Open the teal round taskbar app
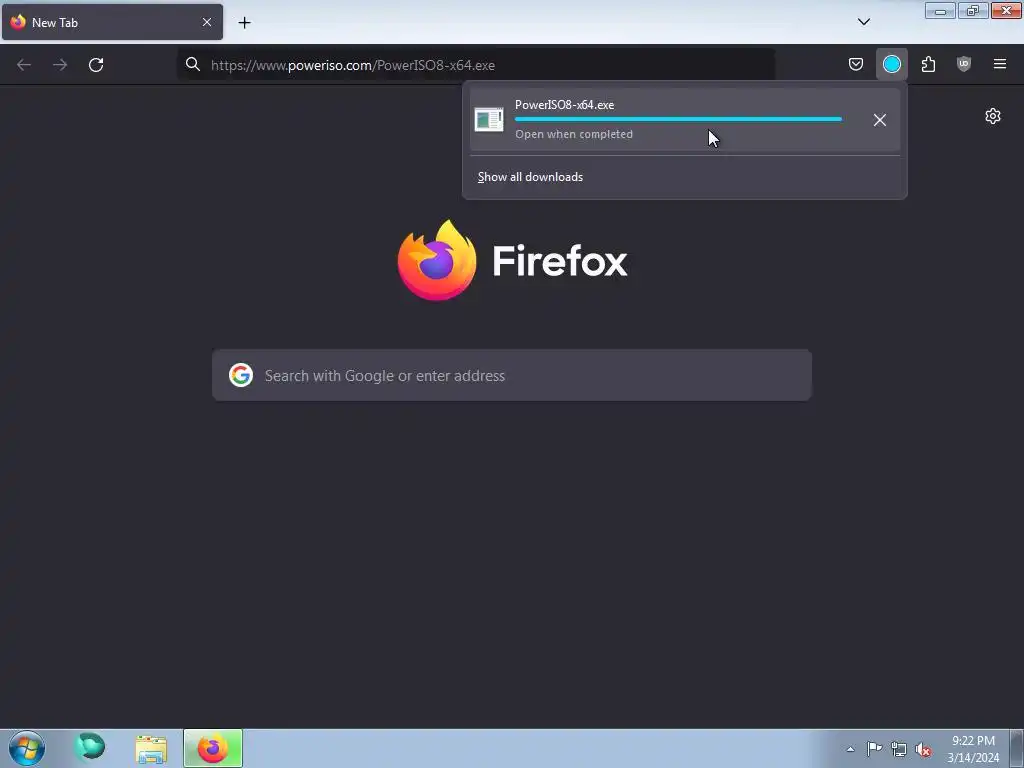1024x768 pixels. point(89,747)
